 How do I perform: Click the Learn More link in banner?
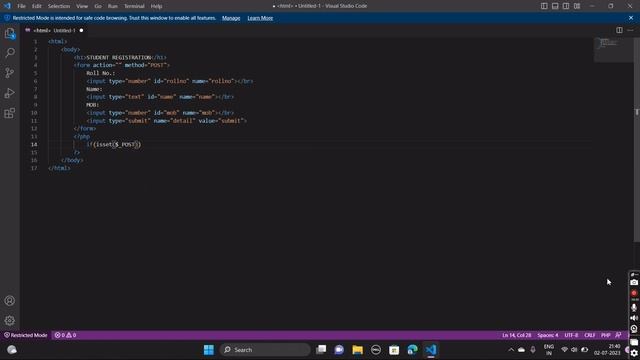pyautogui.click(x=260, y=18)
